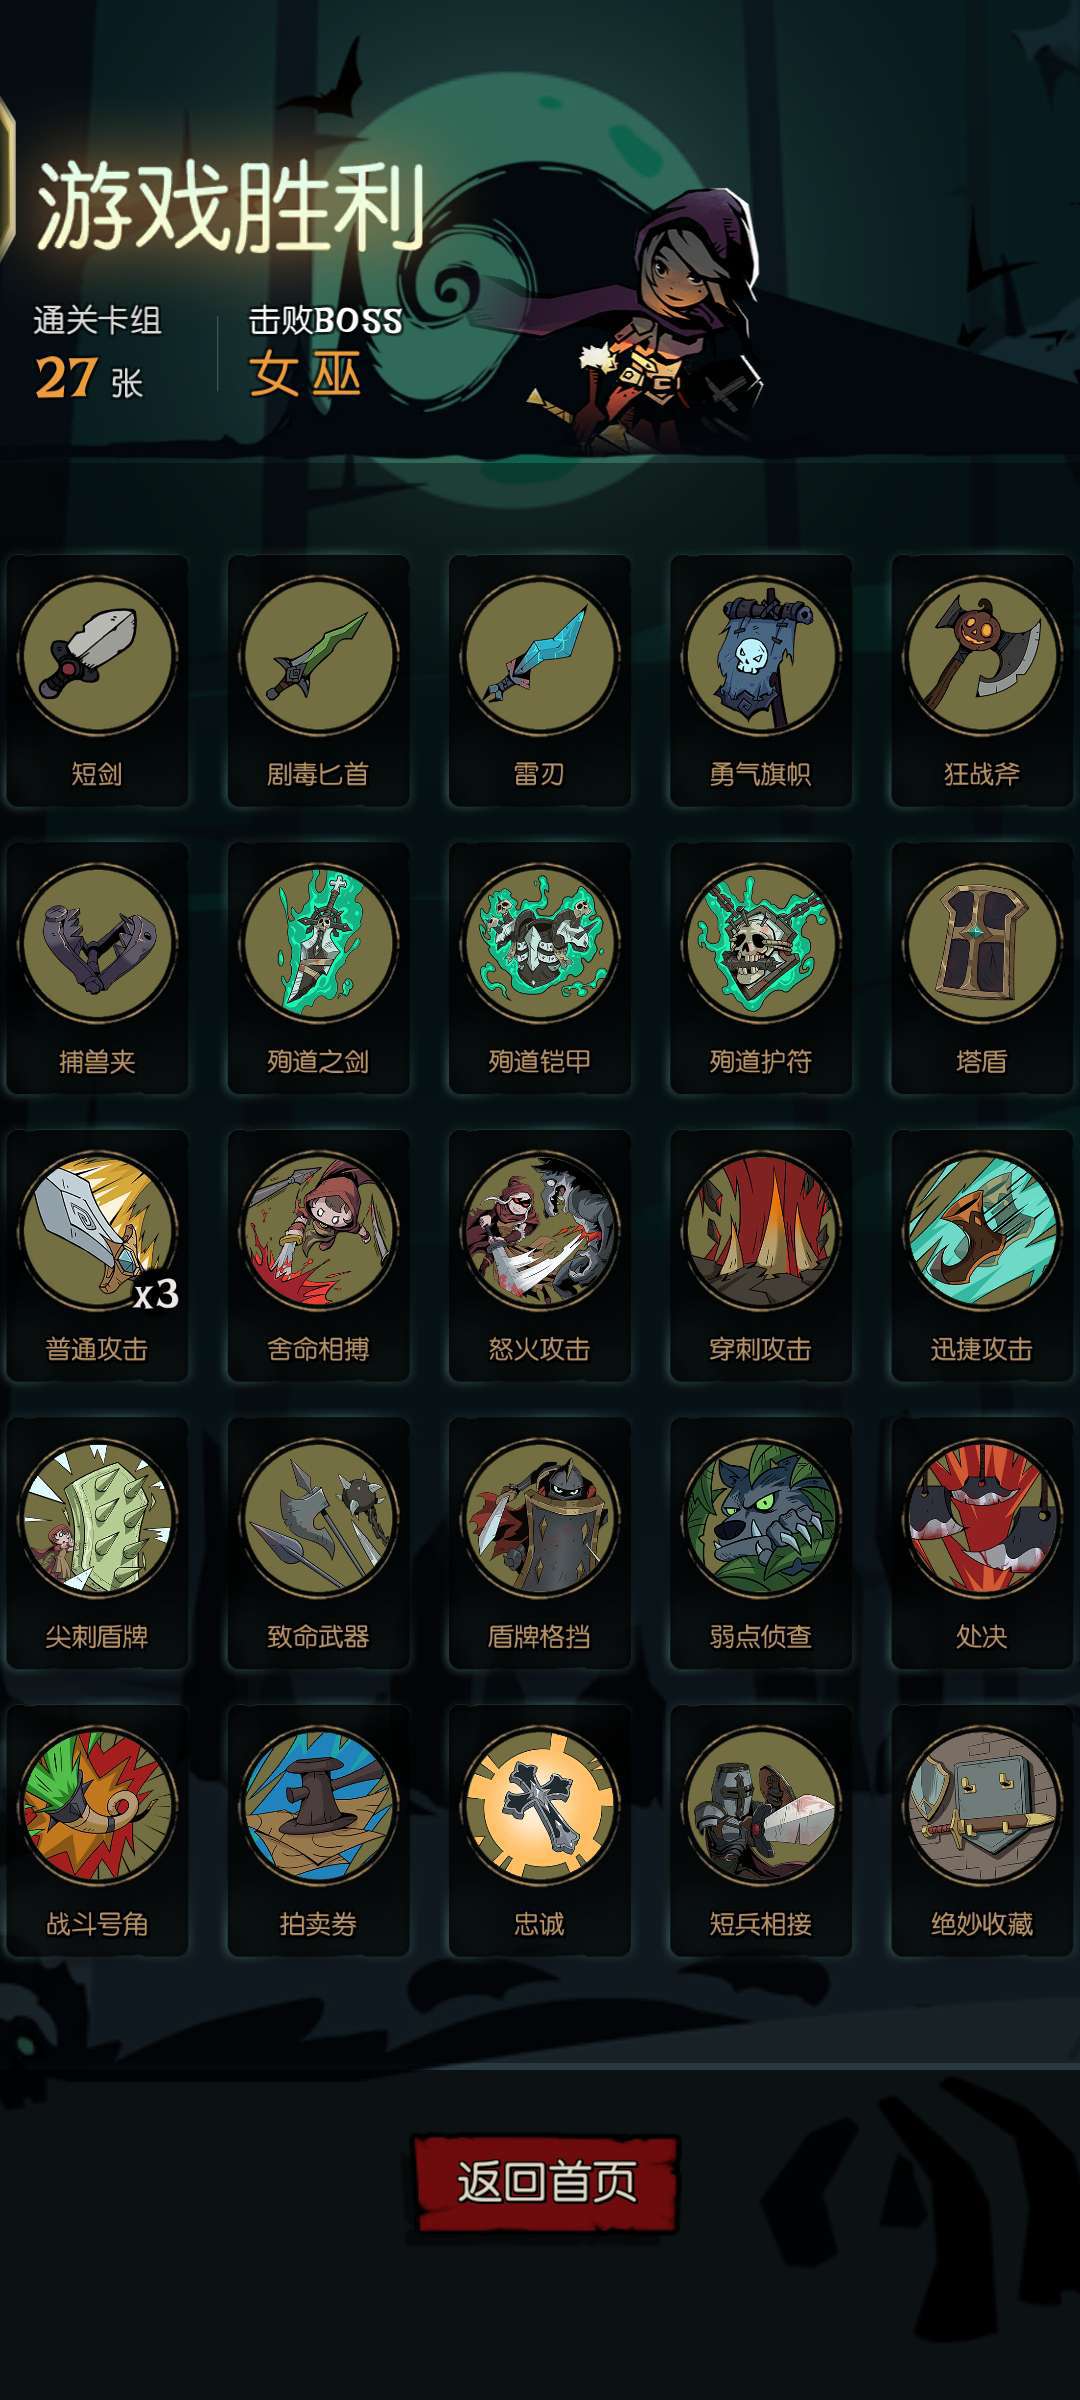This screenshot has width=1080, height=2400.
Task: Select the 剧毒匕首 poison dagger card
Action: pyautogui.click(x=318, y=680)
